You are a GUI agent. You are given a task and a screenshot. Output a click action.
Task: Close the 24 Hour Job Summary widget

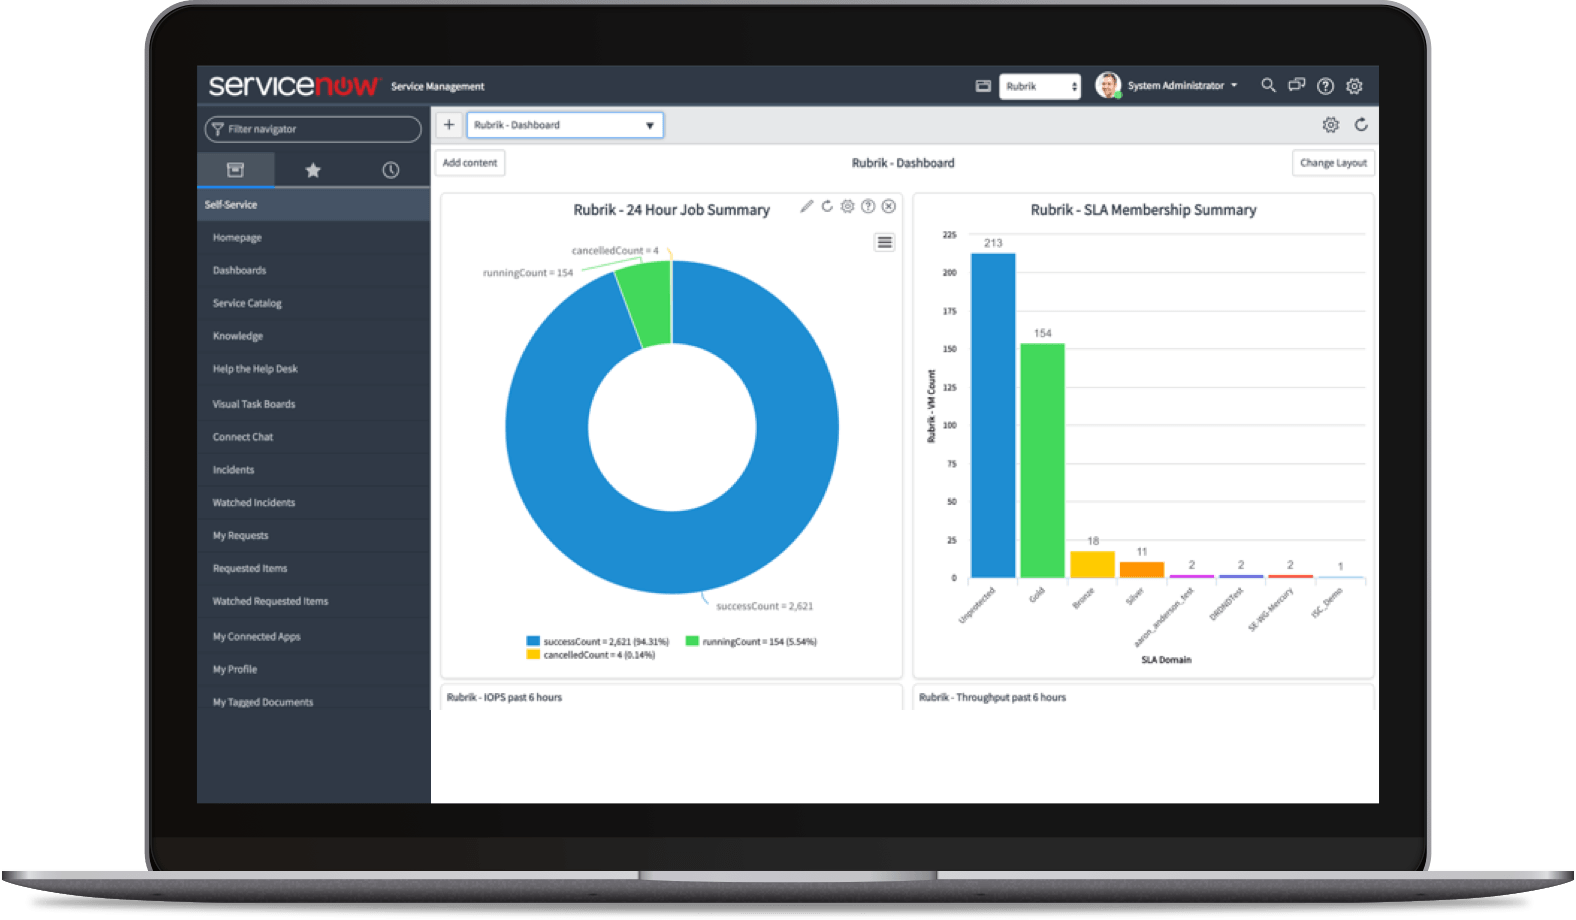(x=889, y=207)
